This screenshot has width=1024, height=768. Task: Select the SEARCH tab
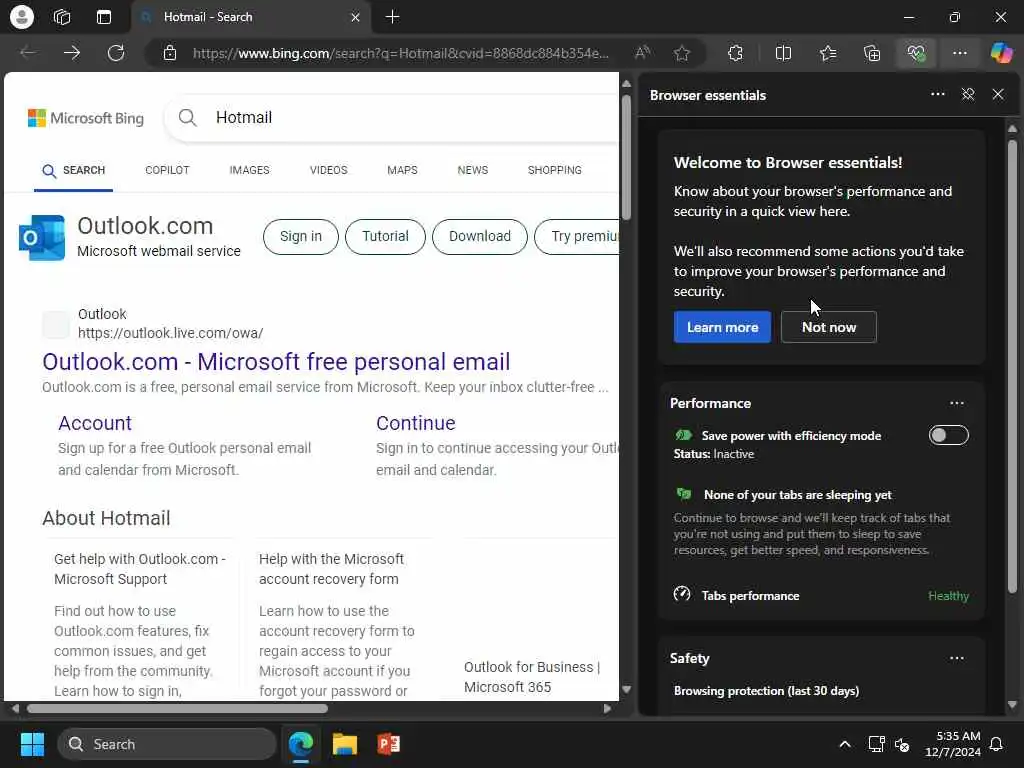[x=73, y=170]
